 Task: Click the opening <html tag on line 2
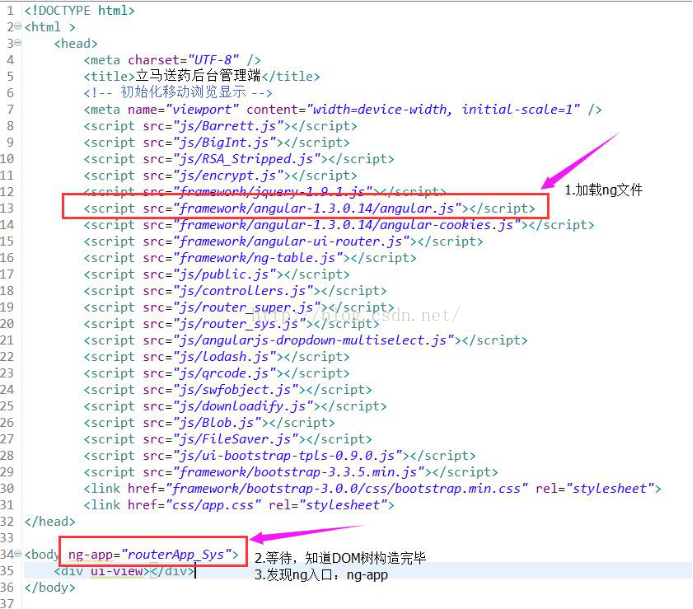point(42,27)
